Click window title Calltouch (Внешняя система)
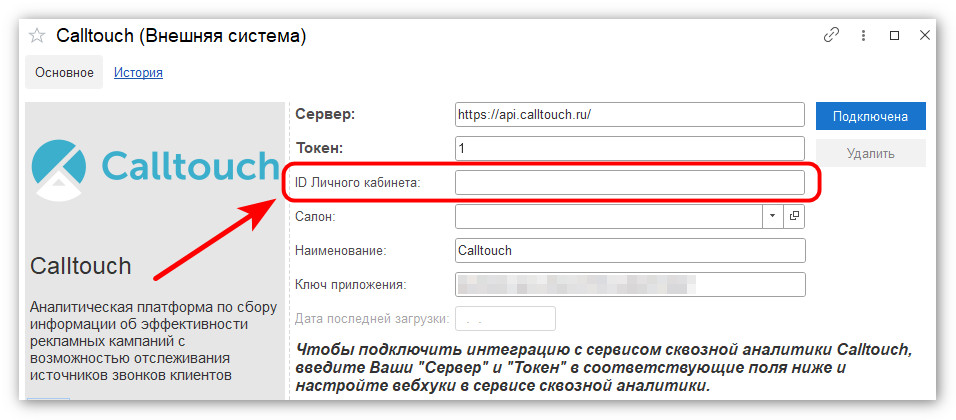Image resolution: width=956 pixels, height=420 pixels. (x=181, y=36)
